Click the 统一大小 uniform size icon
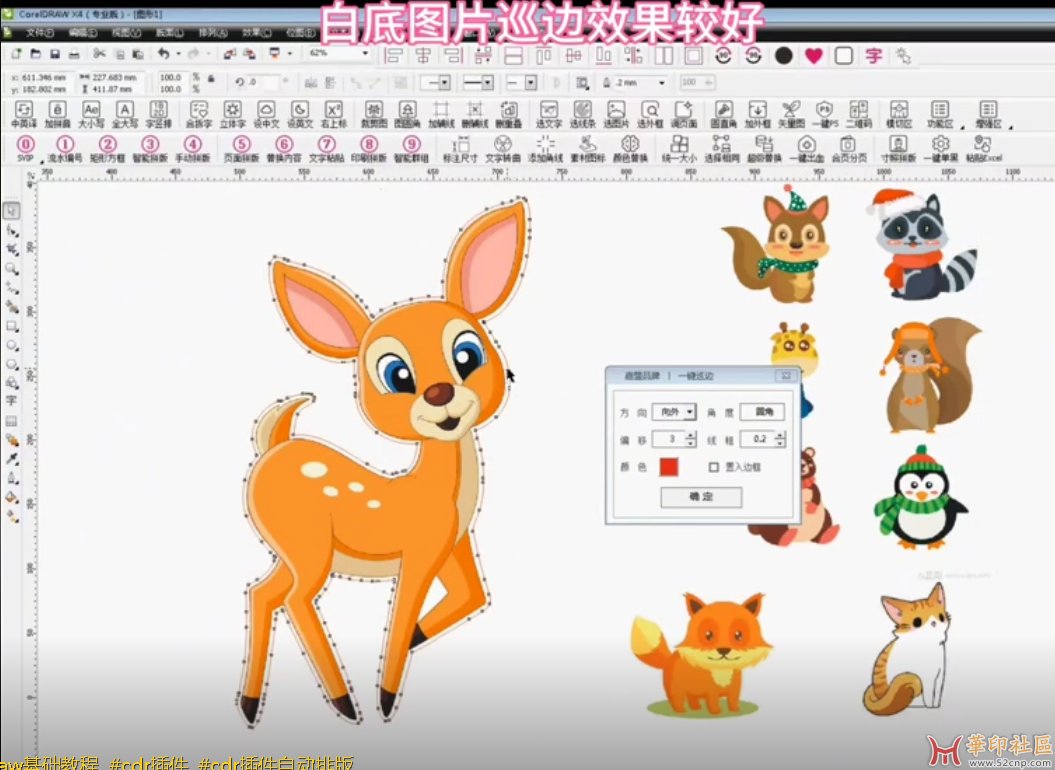The image size is (1055, 770). click(680, 149)
